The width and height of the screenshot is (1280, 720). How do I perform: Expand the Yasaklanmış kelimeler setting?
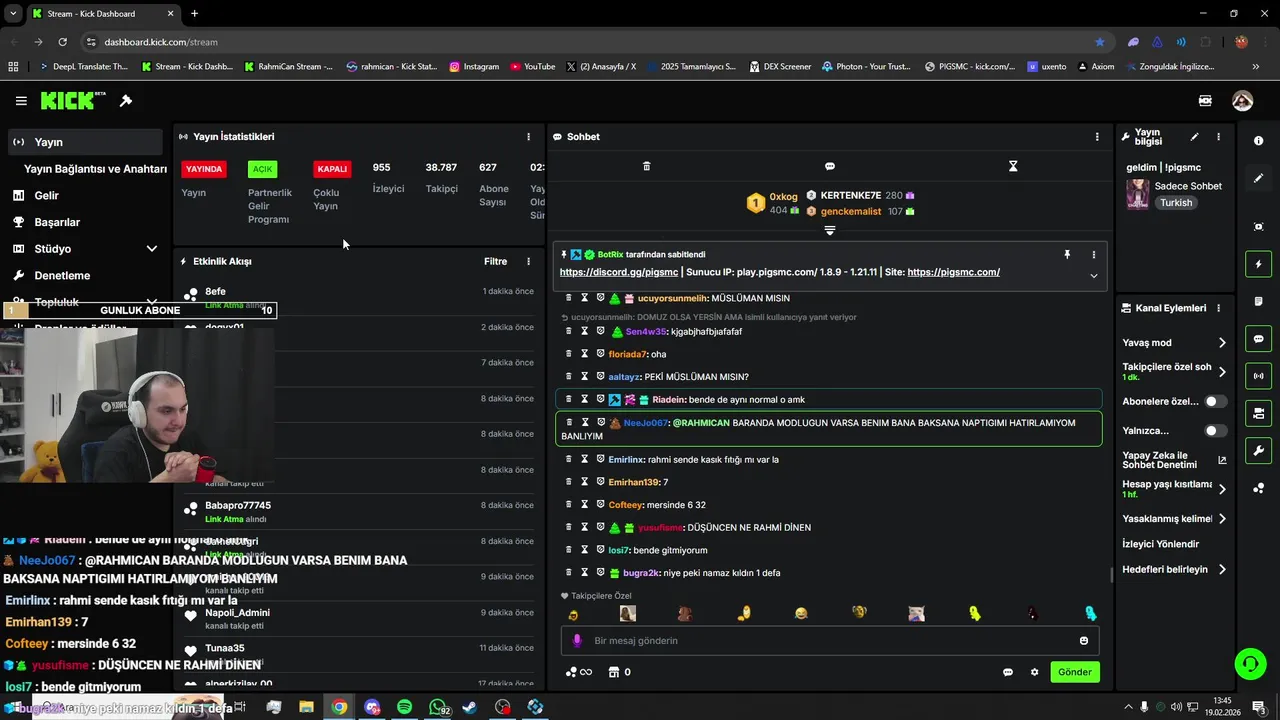1222,519
